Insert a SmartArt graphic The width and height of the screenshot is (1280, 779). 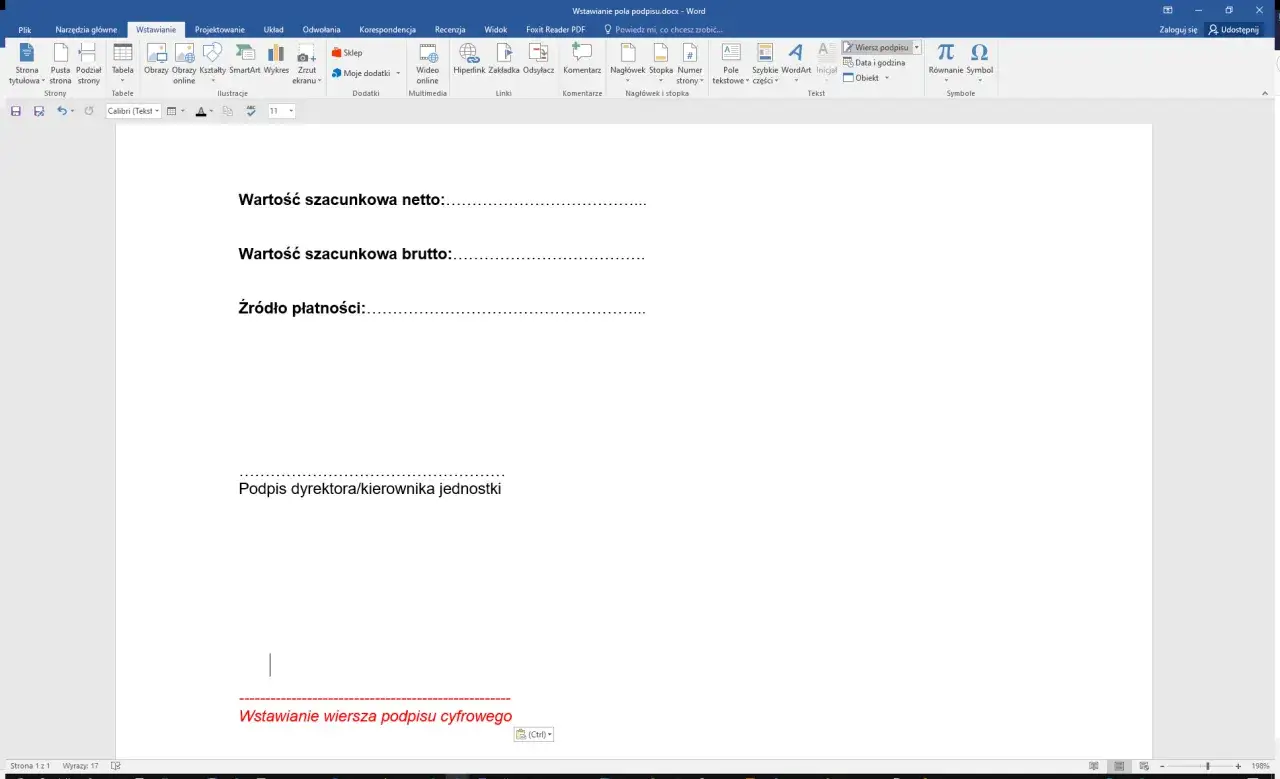coord(244,63)
